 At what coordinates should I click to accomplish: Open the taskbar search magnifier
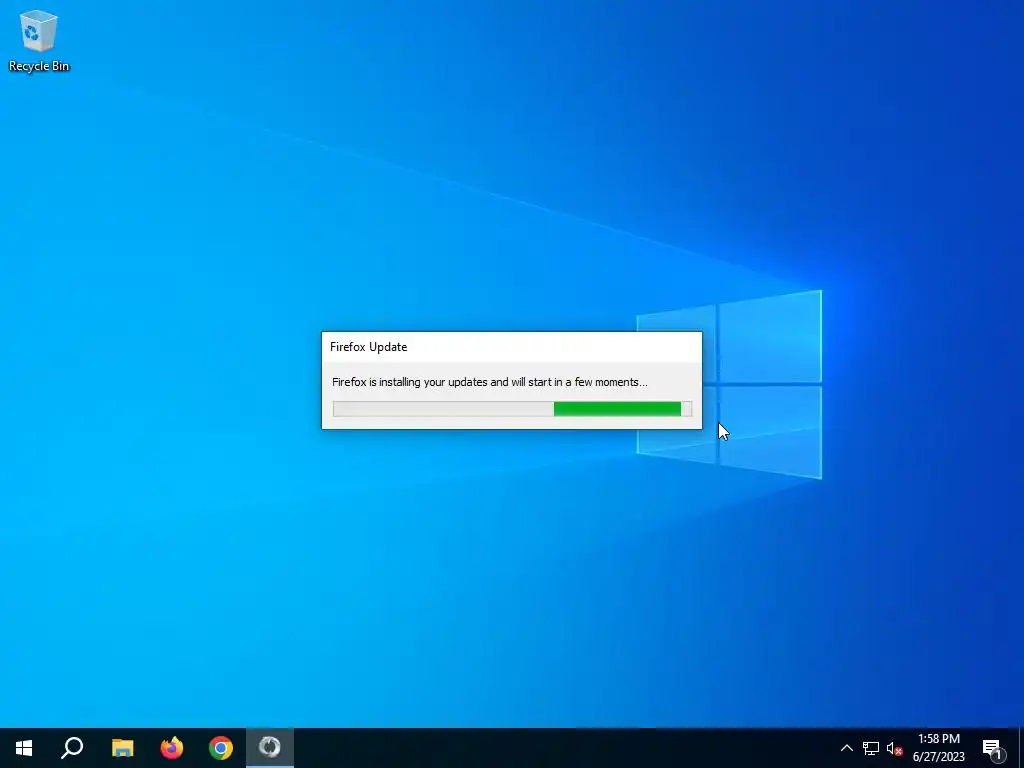point(72,748)
